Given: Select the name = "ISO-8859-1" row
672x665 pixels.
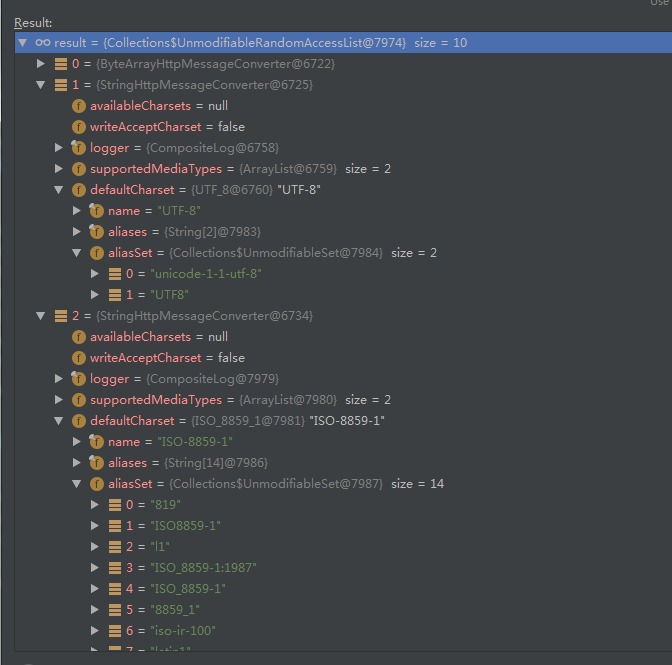Looking at the screenshot, I should point(170,442).
